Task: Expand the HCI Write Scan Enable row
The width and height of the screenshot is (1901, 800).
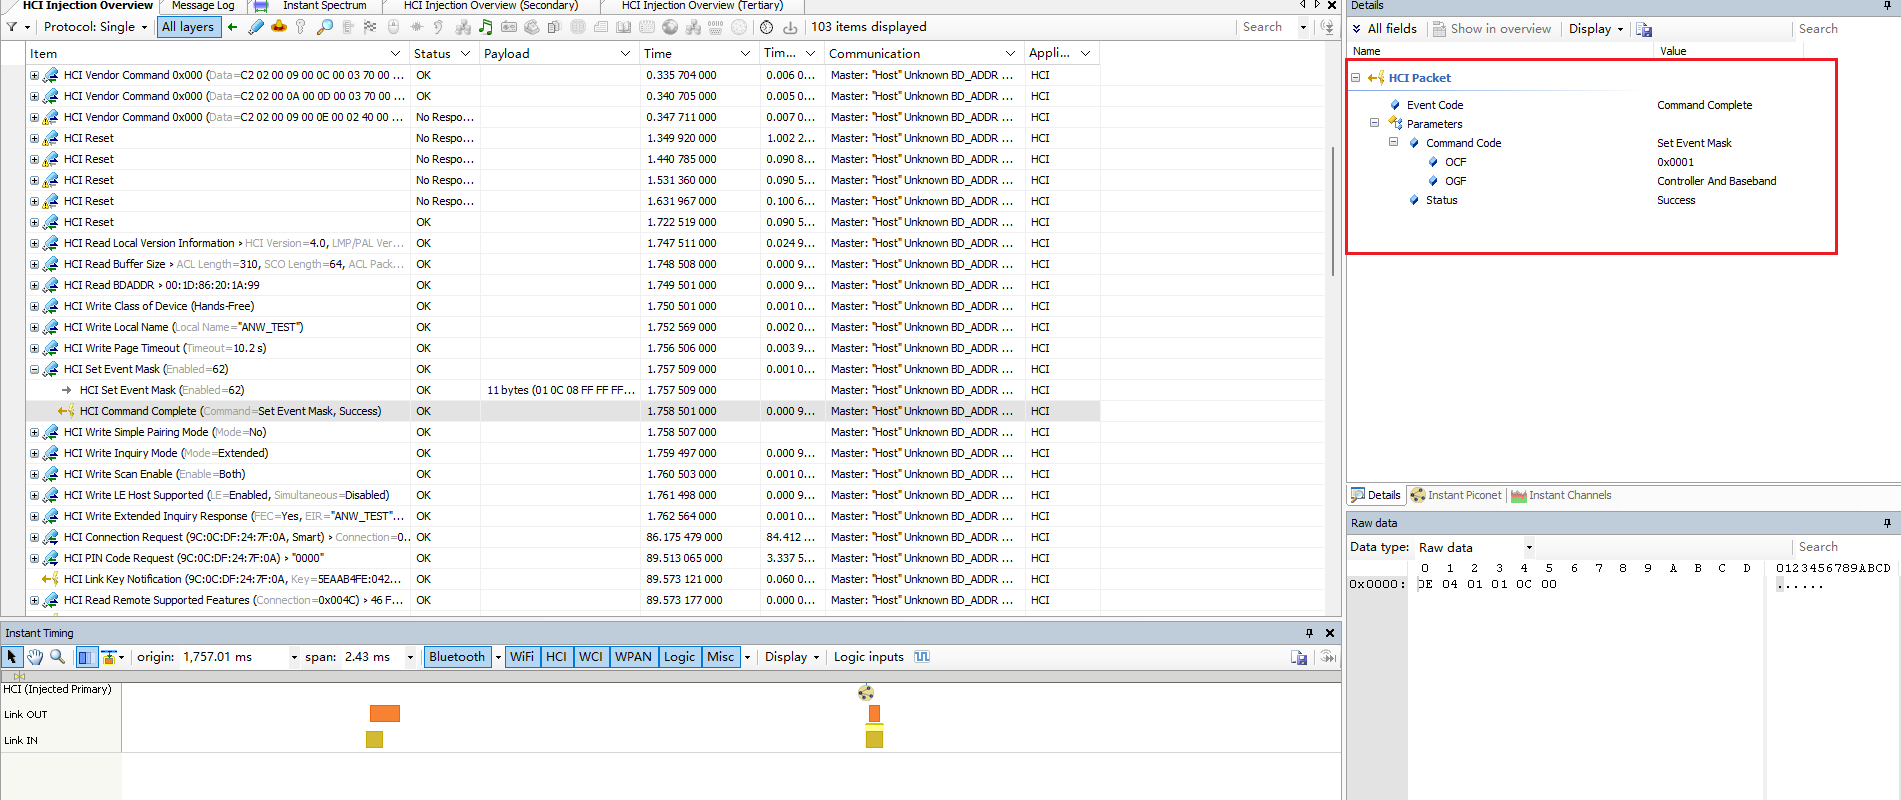Action: [34, 474]
